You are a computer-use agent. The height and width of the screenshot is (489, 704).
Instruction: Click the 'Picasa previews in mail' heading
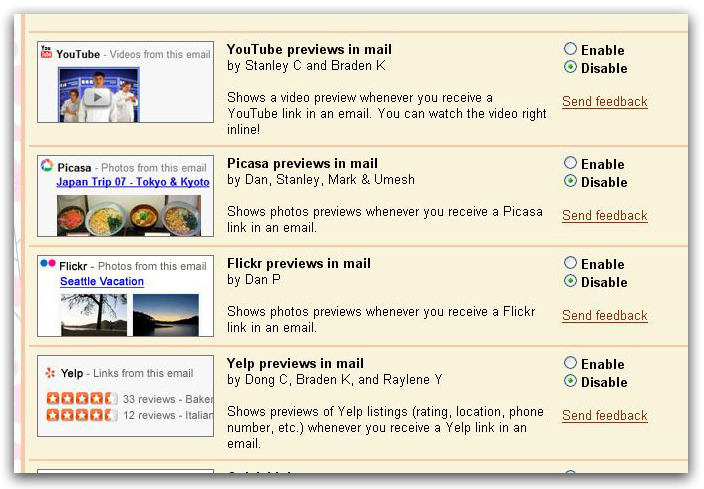point(302,163)
